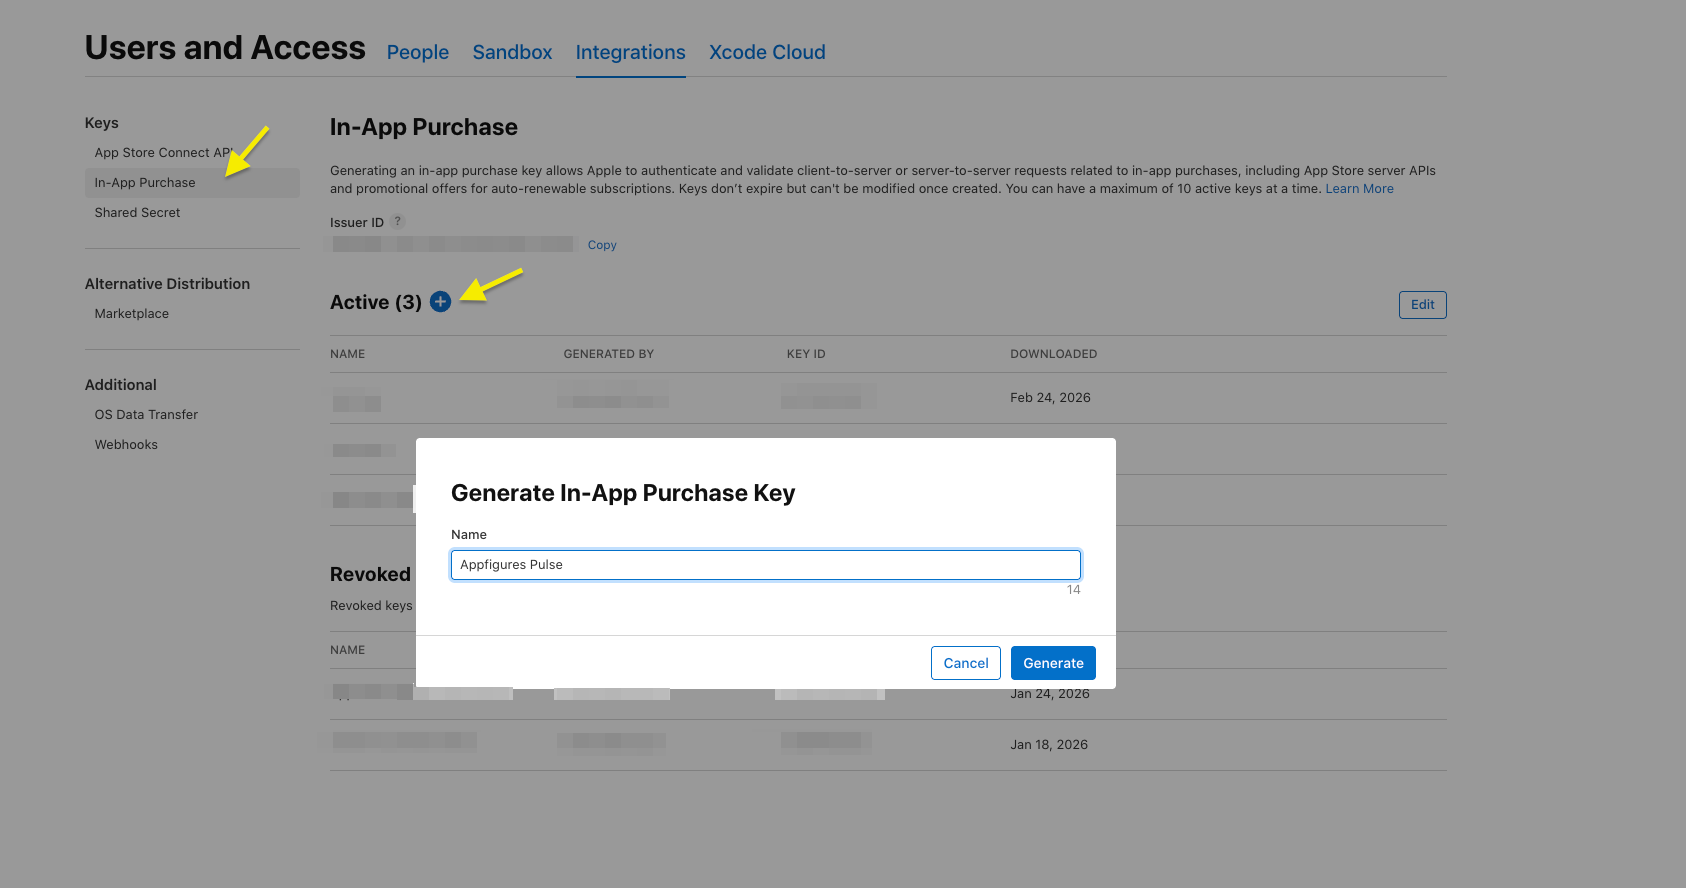Click the Issuer ID question mark help icon
1686x888 pixels.
tap(398, 221)
